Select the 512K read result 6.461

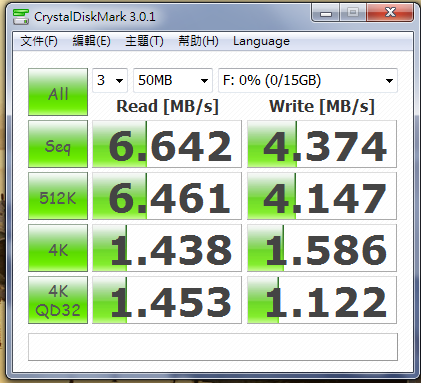pos(167,196)
